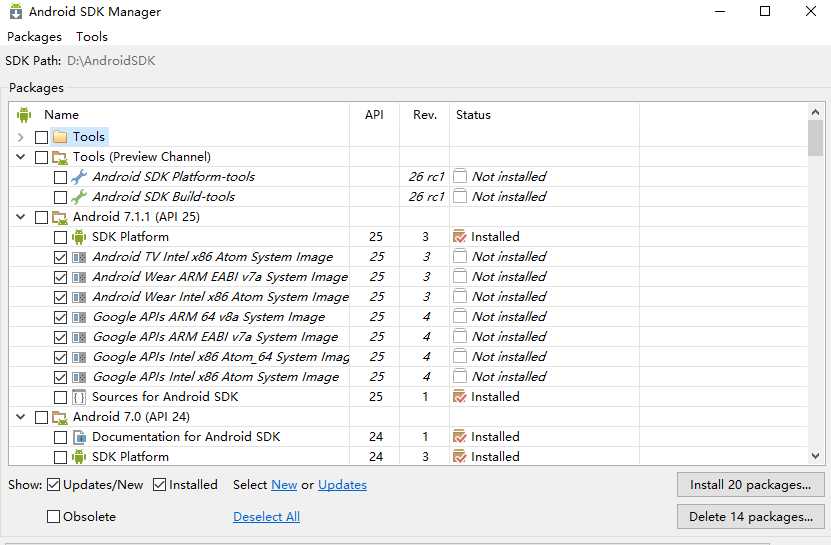Check the Sources for Android SDK checkbox
The height and width of the screenshot is (545, 831).
[x=60, y=398]
